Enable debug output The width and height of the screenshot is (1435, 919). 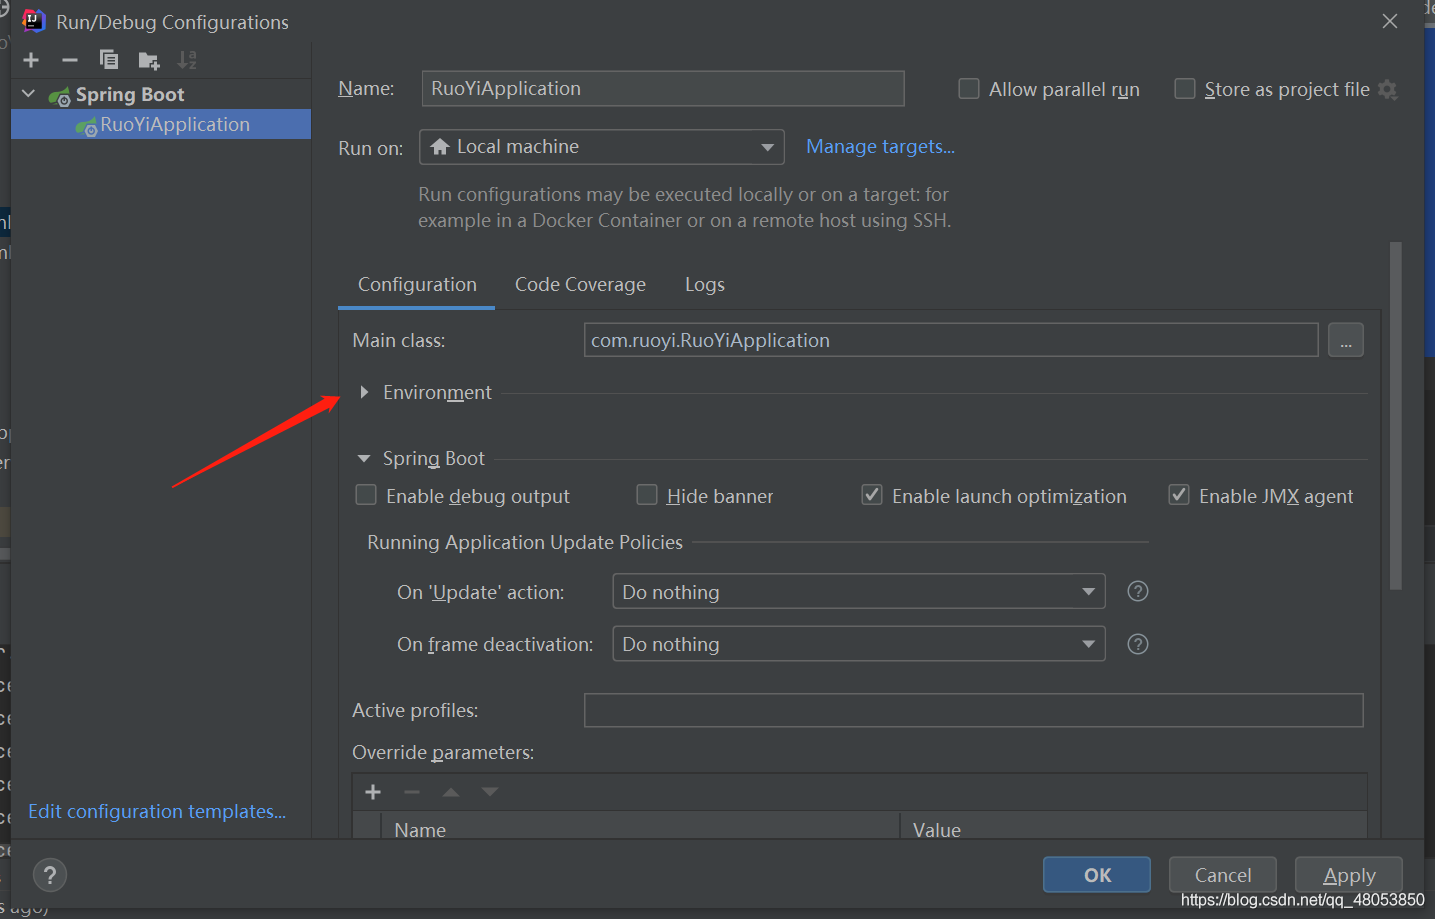366,494
